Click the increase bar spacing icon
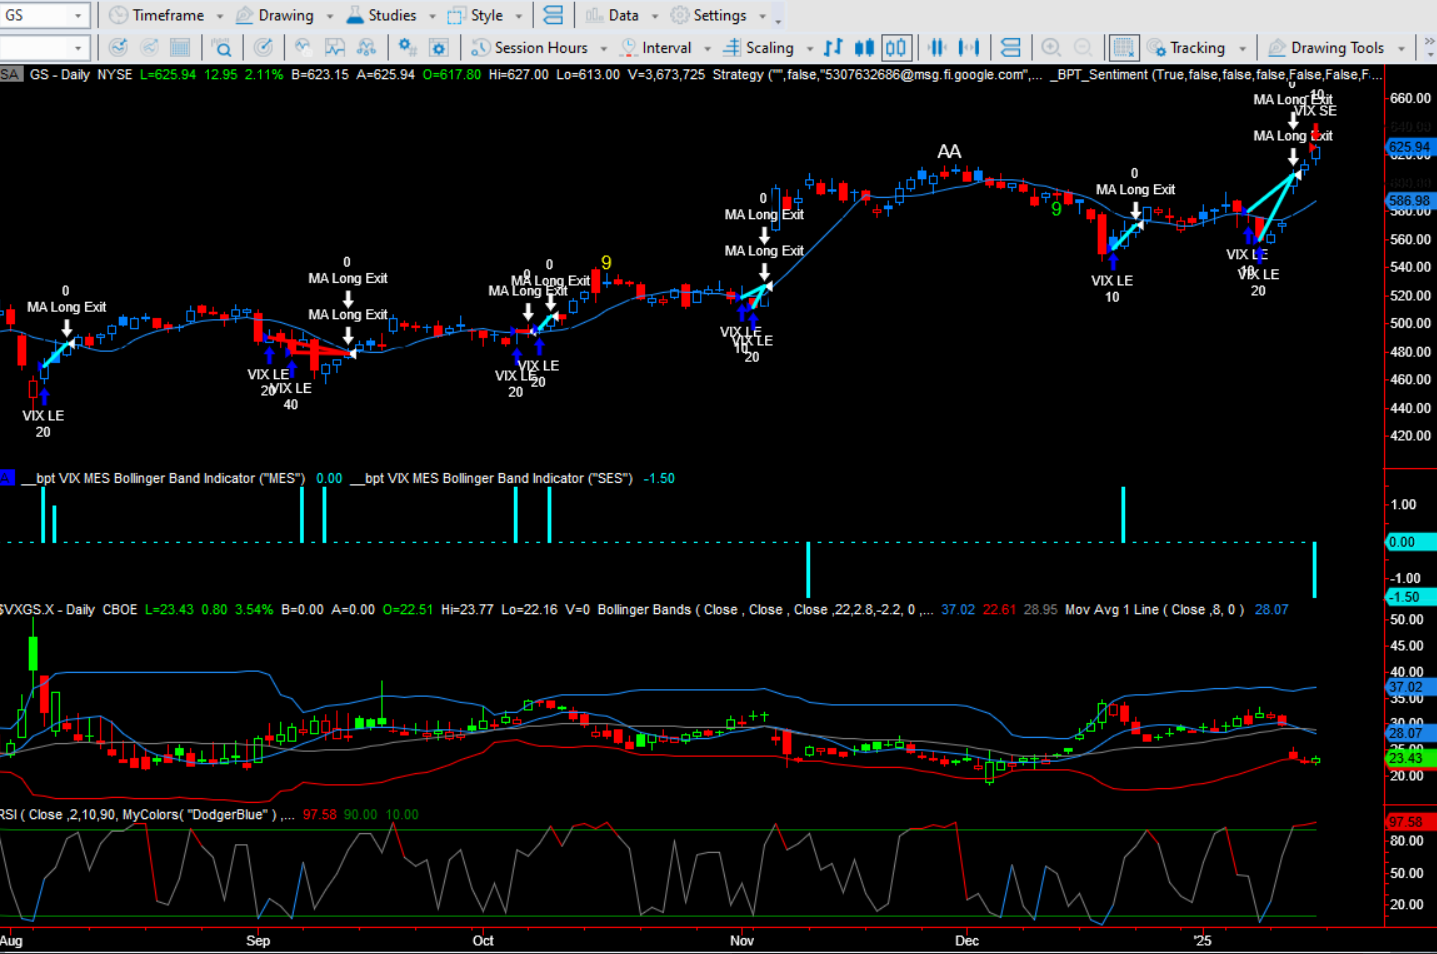Screen dimensions: 1437x954 tap(968, 47)
